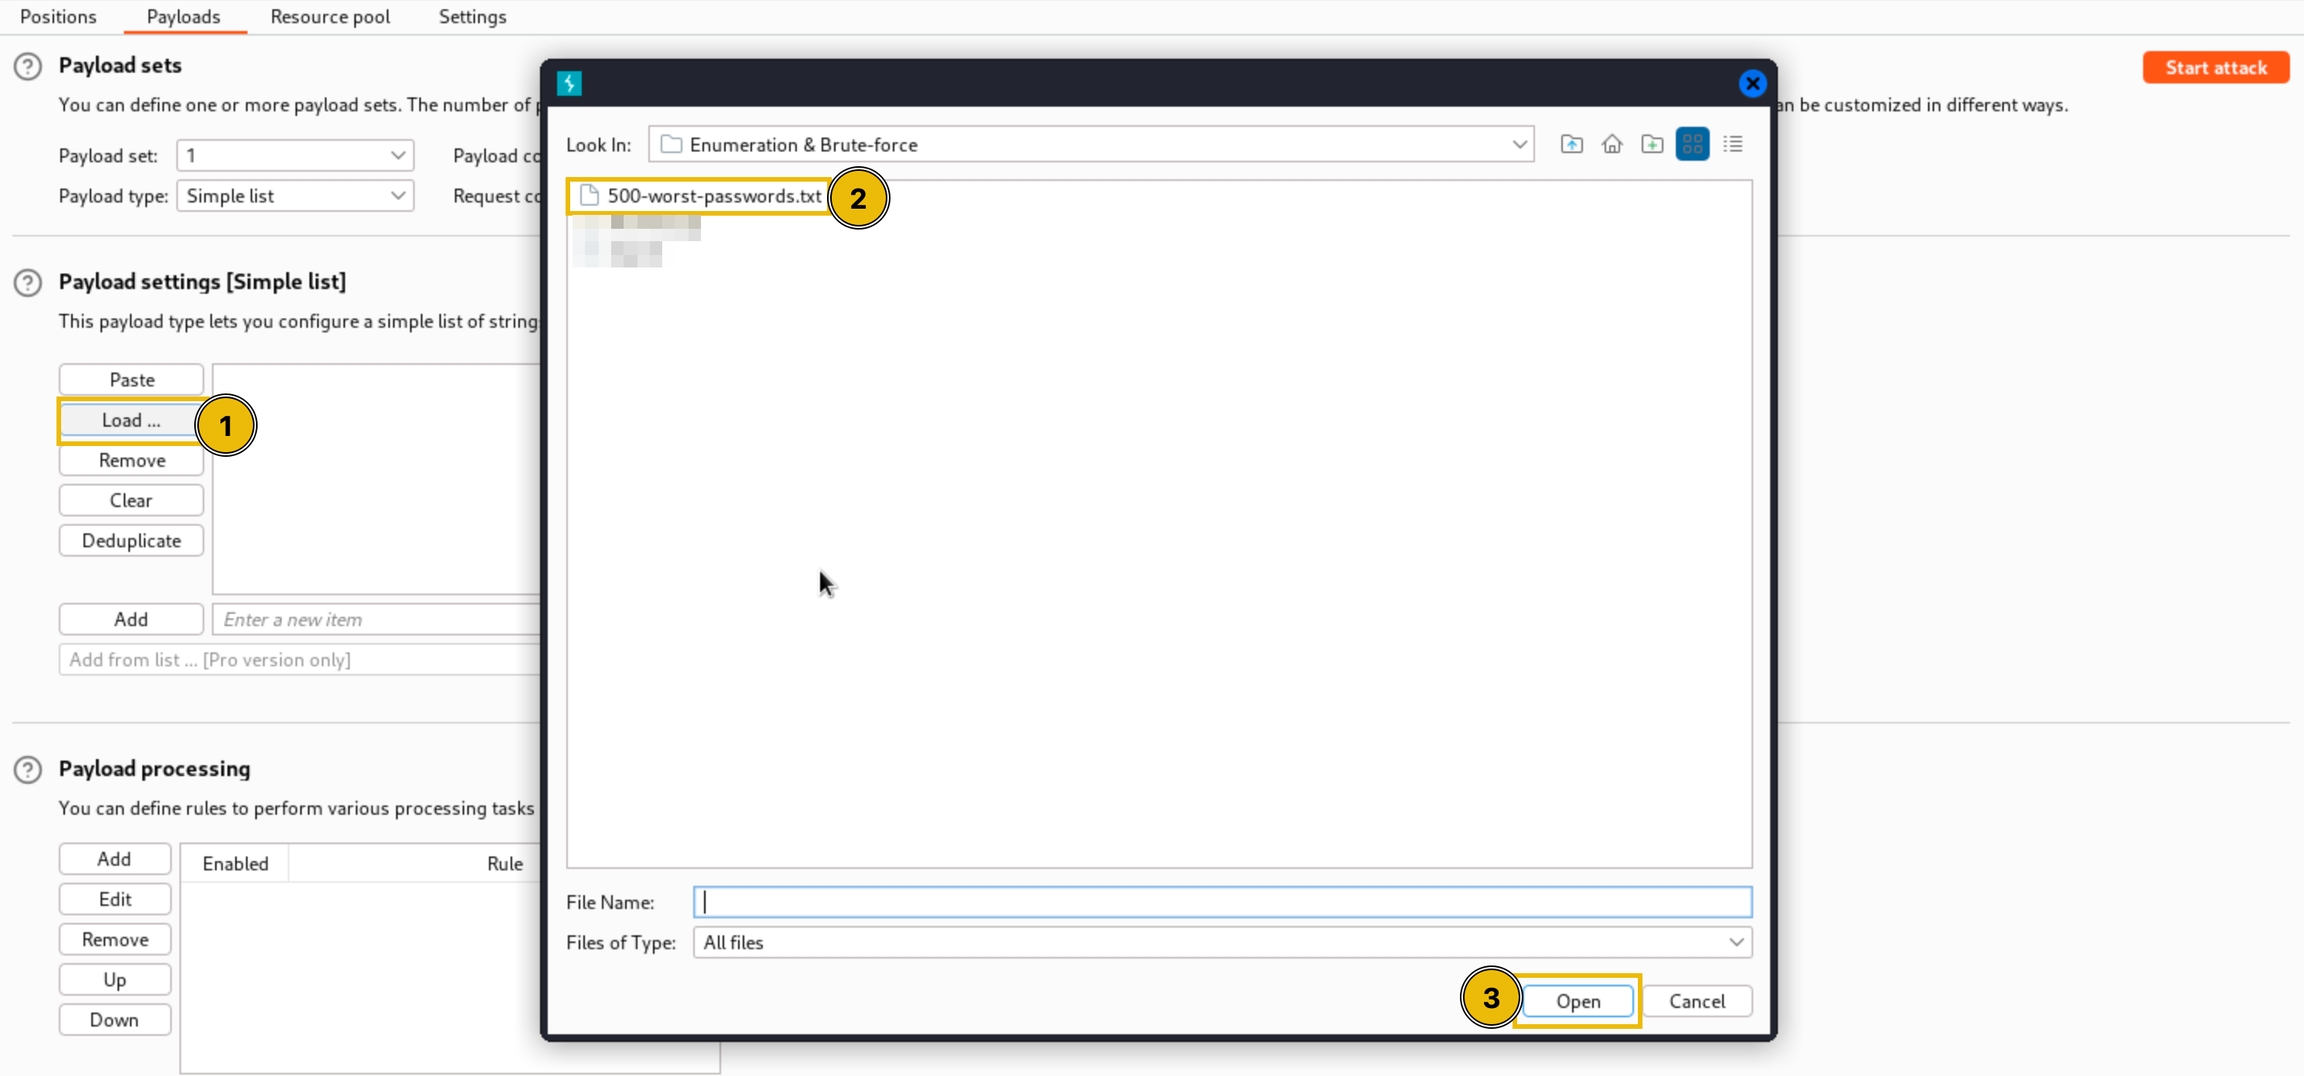The height and width of the screenshot is (1076, 2304).
Task: Expand the Files of Type dropdown
Action: (1735, 942)
